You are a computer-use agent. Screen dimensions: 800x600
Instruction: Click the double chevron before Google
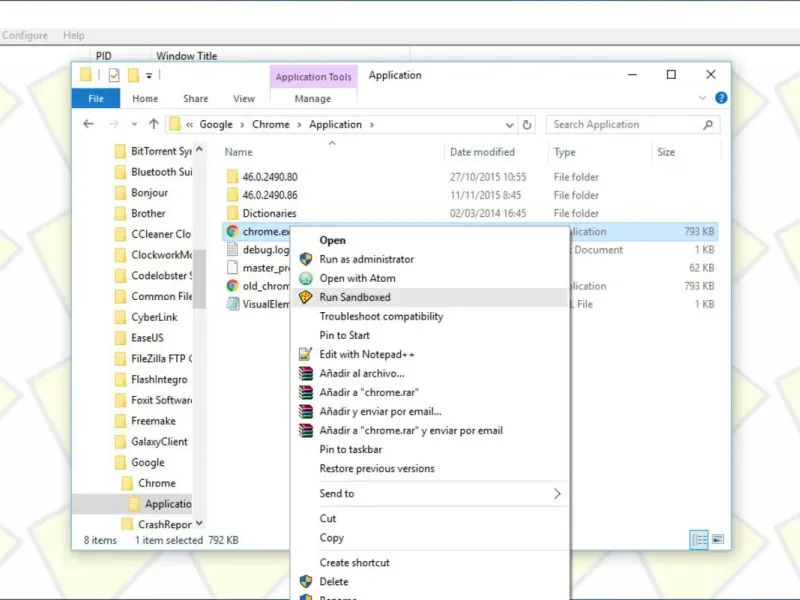point(189,125)
